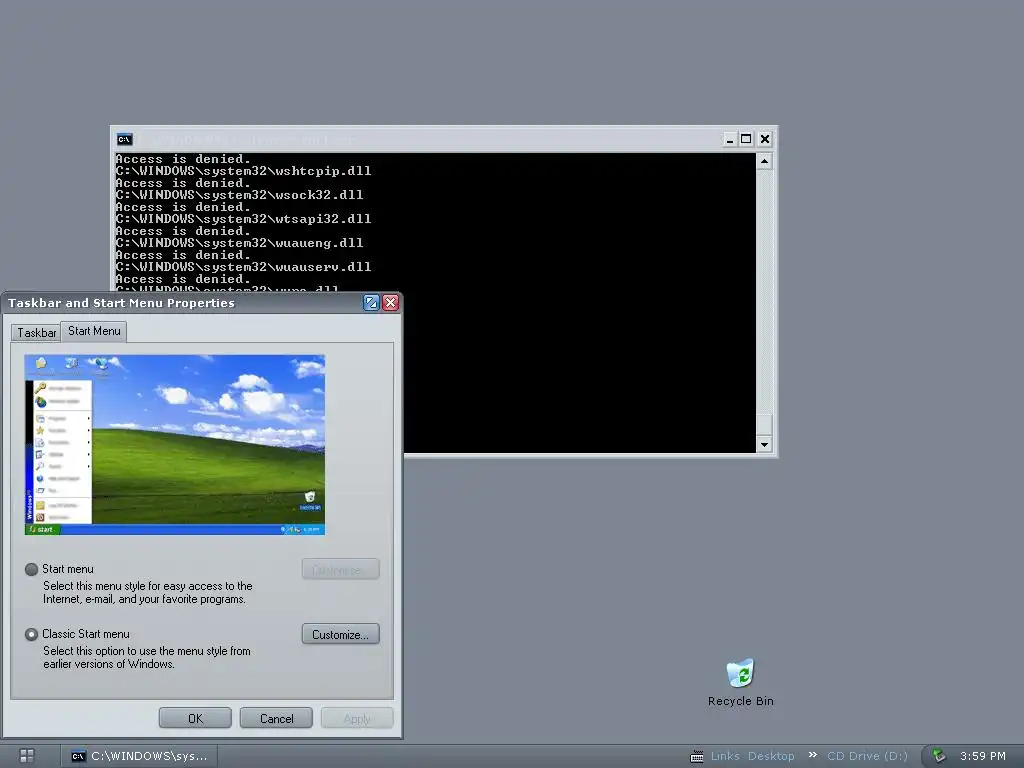
Task: Click the Cancel button
Action: click(x=276, y=718)
